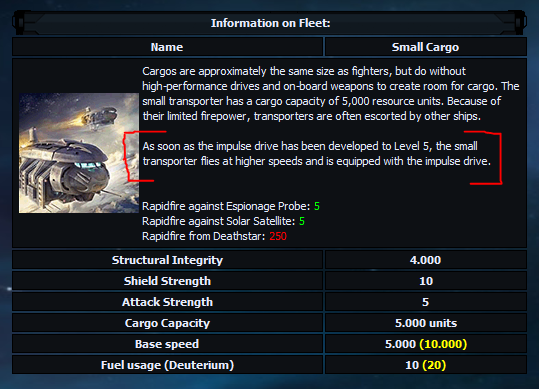Click the Attack Strength row label
The height and width of the screenshot is (389, 539).
point(167,302)
